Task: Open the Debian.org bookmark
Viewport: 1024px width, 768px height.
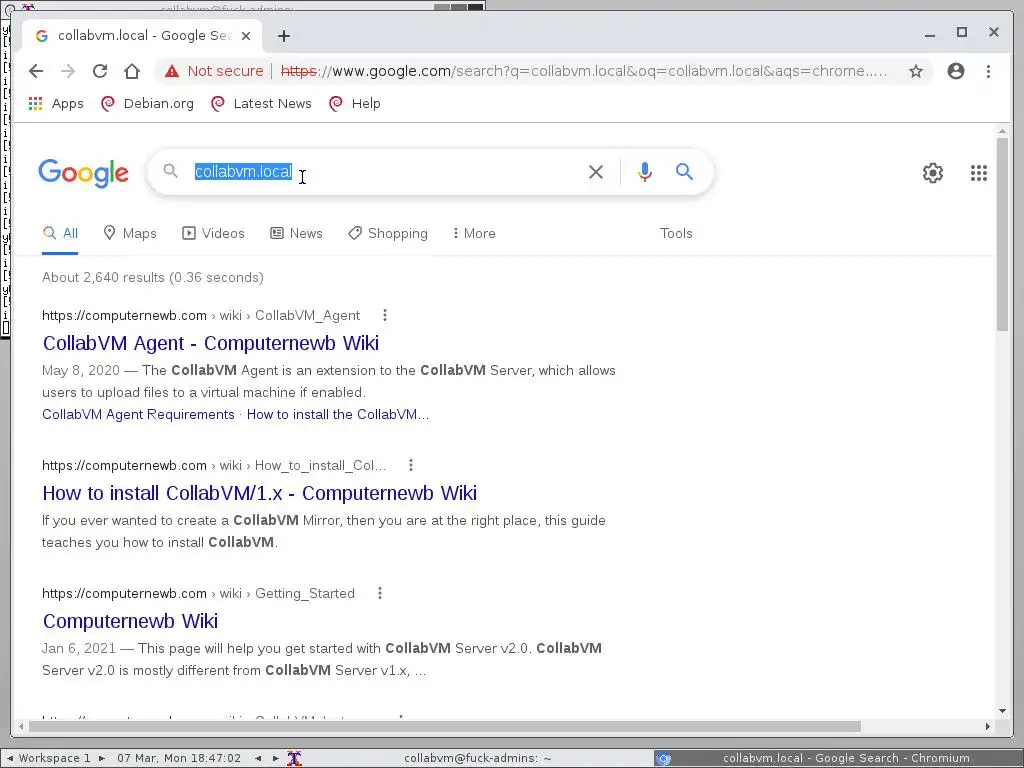Action: coord(148,103)
